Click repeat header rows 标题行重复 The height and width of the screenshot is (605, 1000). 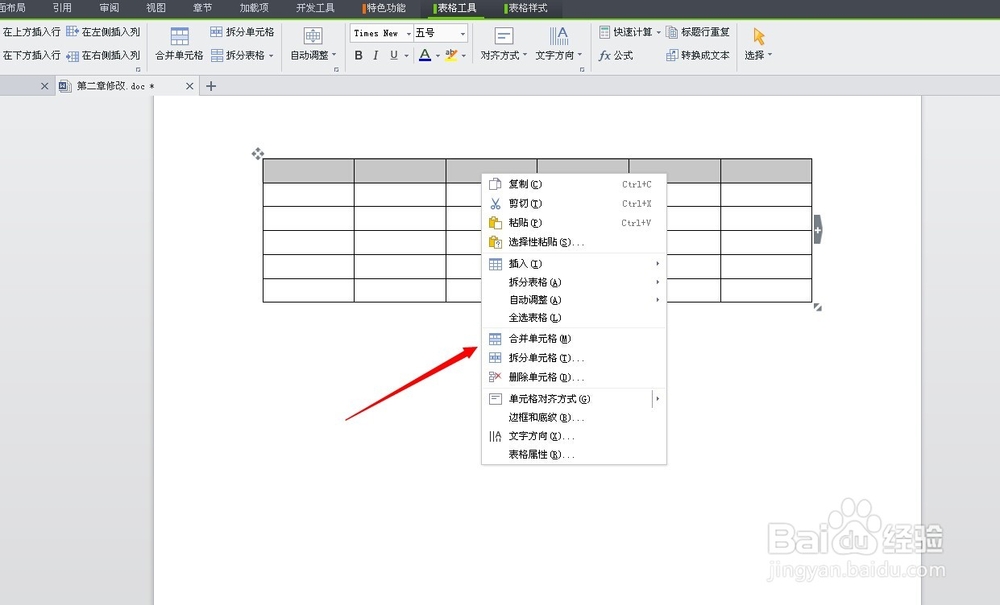tap(698, 32)
